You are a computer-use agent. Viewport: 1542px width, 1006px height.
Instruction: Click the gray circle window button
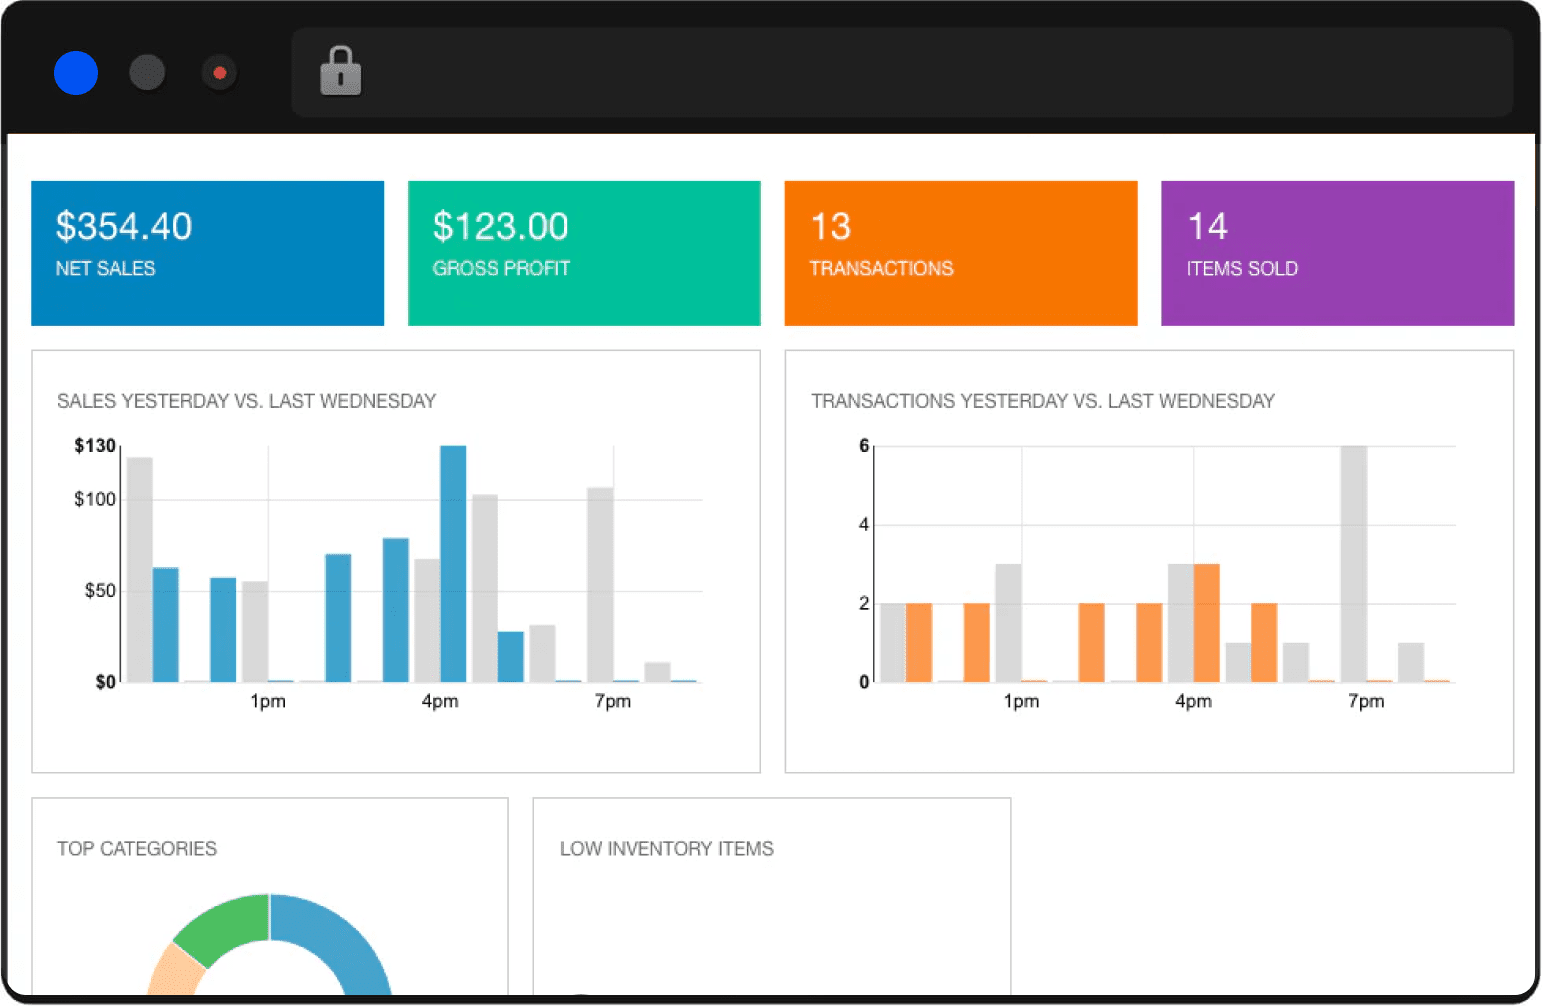tap(147, 73)
